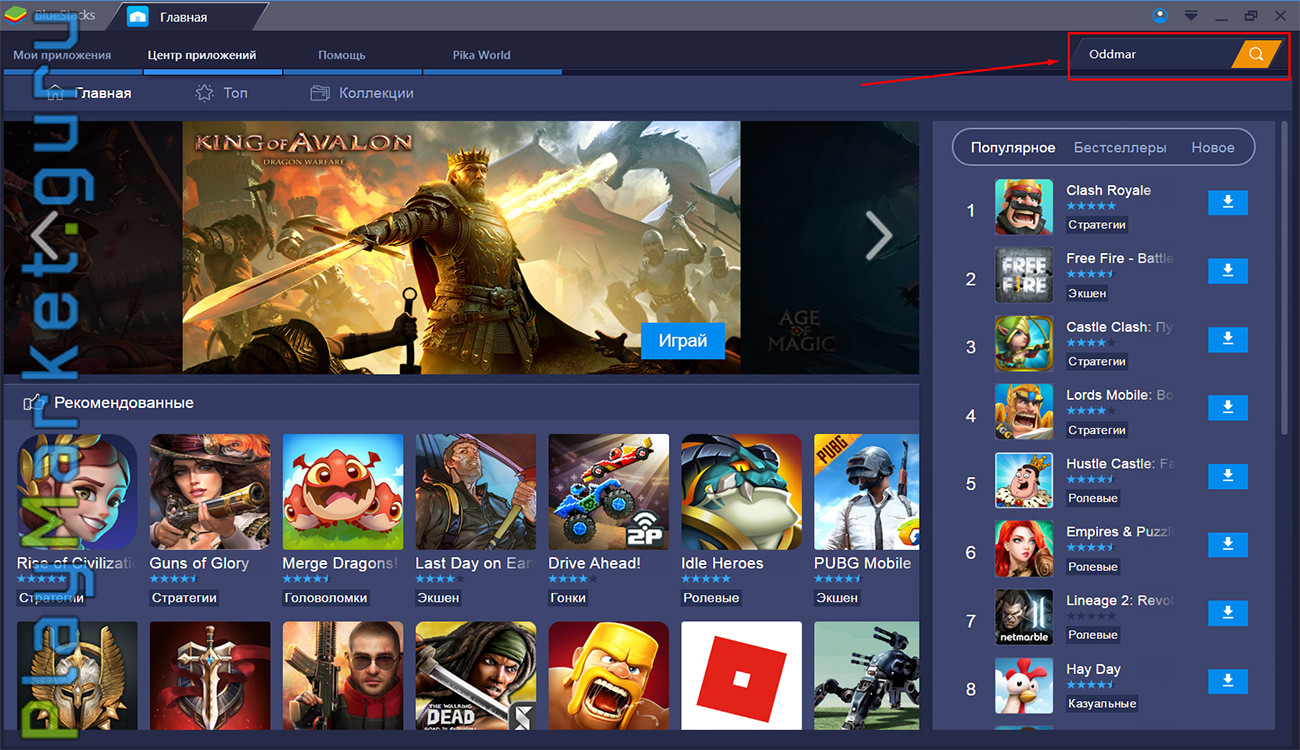Download Hustle Castle with its blue button
1300x750 pixels.
(x=1228, y=476)
